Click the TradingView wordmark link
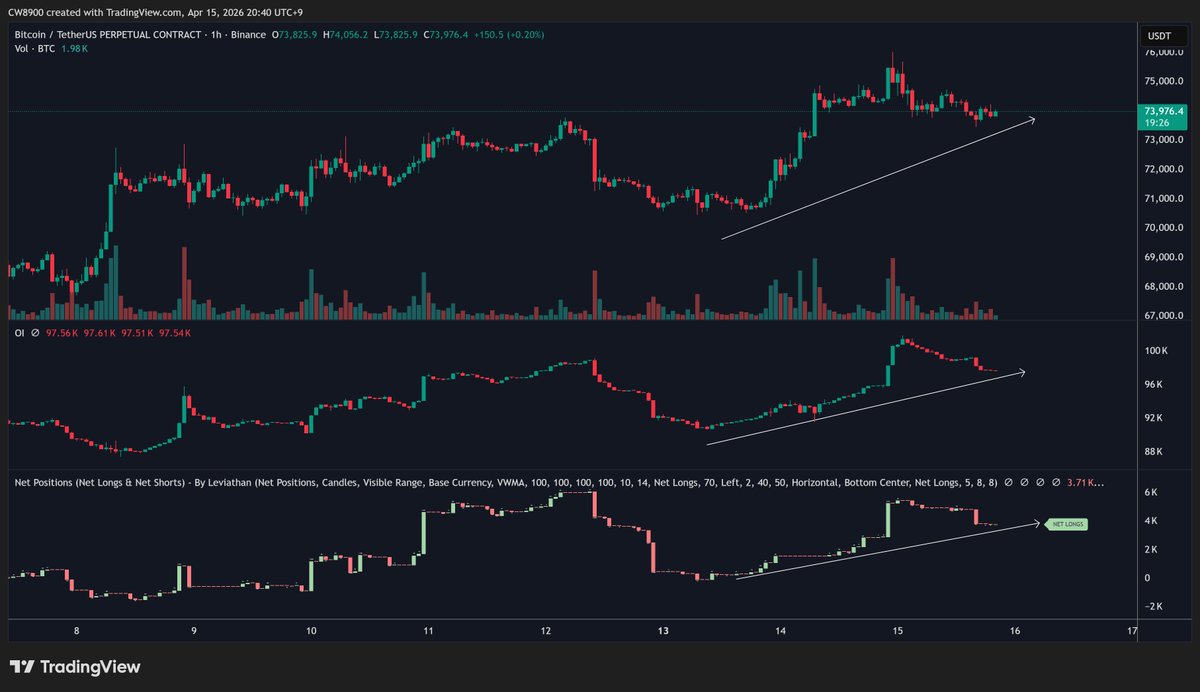 [x=90, y=667]
